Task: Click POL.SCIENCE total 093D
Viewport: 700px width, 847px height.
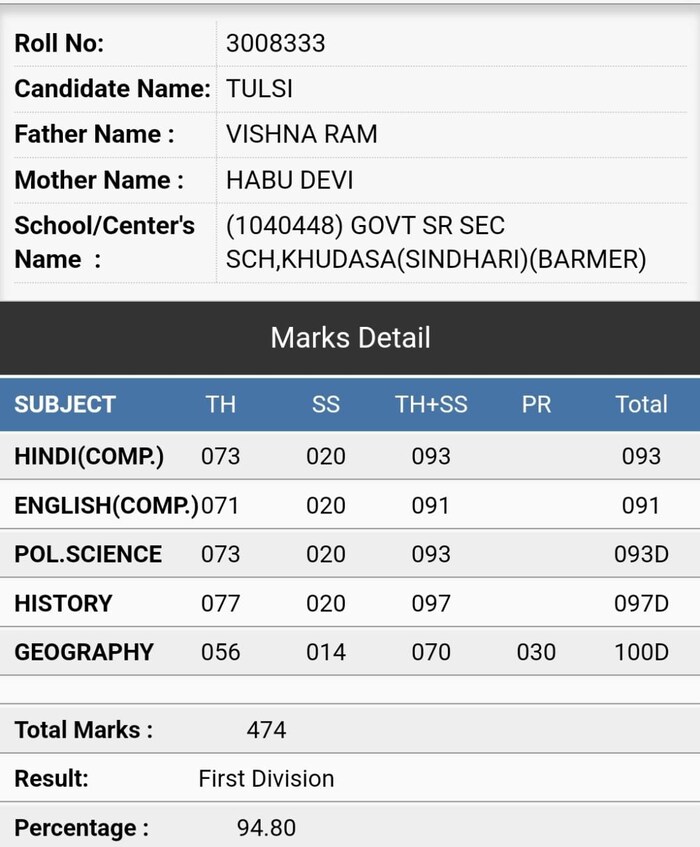Action: [x=641, y=554]
